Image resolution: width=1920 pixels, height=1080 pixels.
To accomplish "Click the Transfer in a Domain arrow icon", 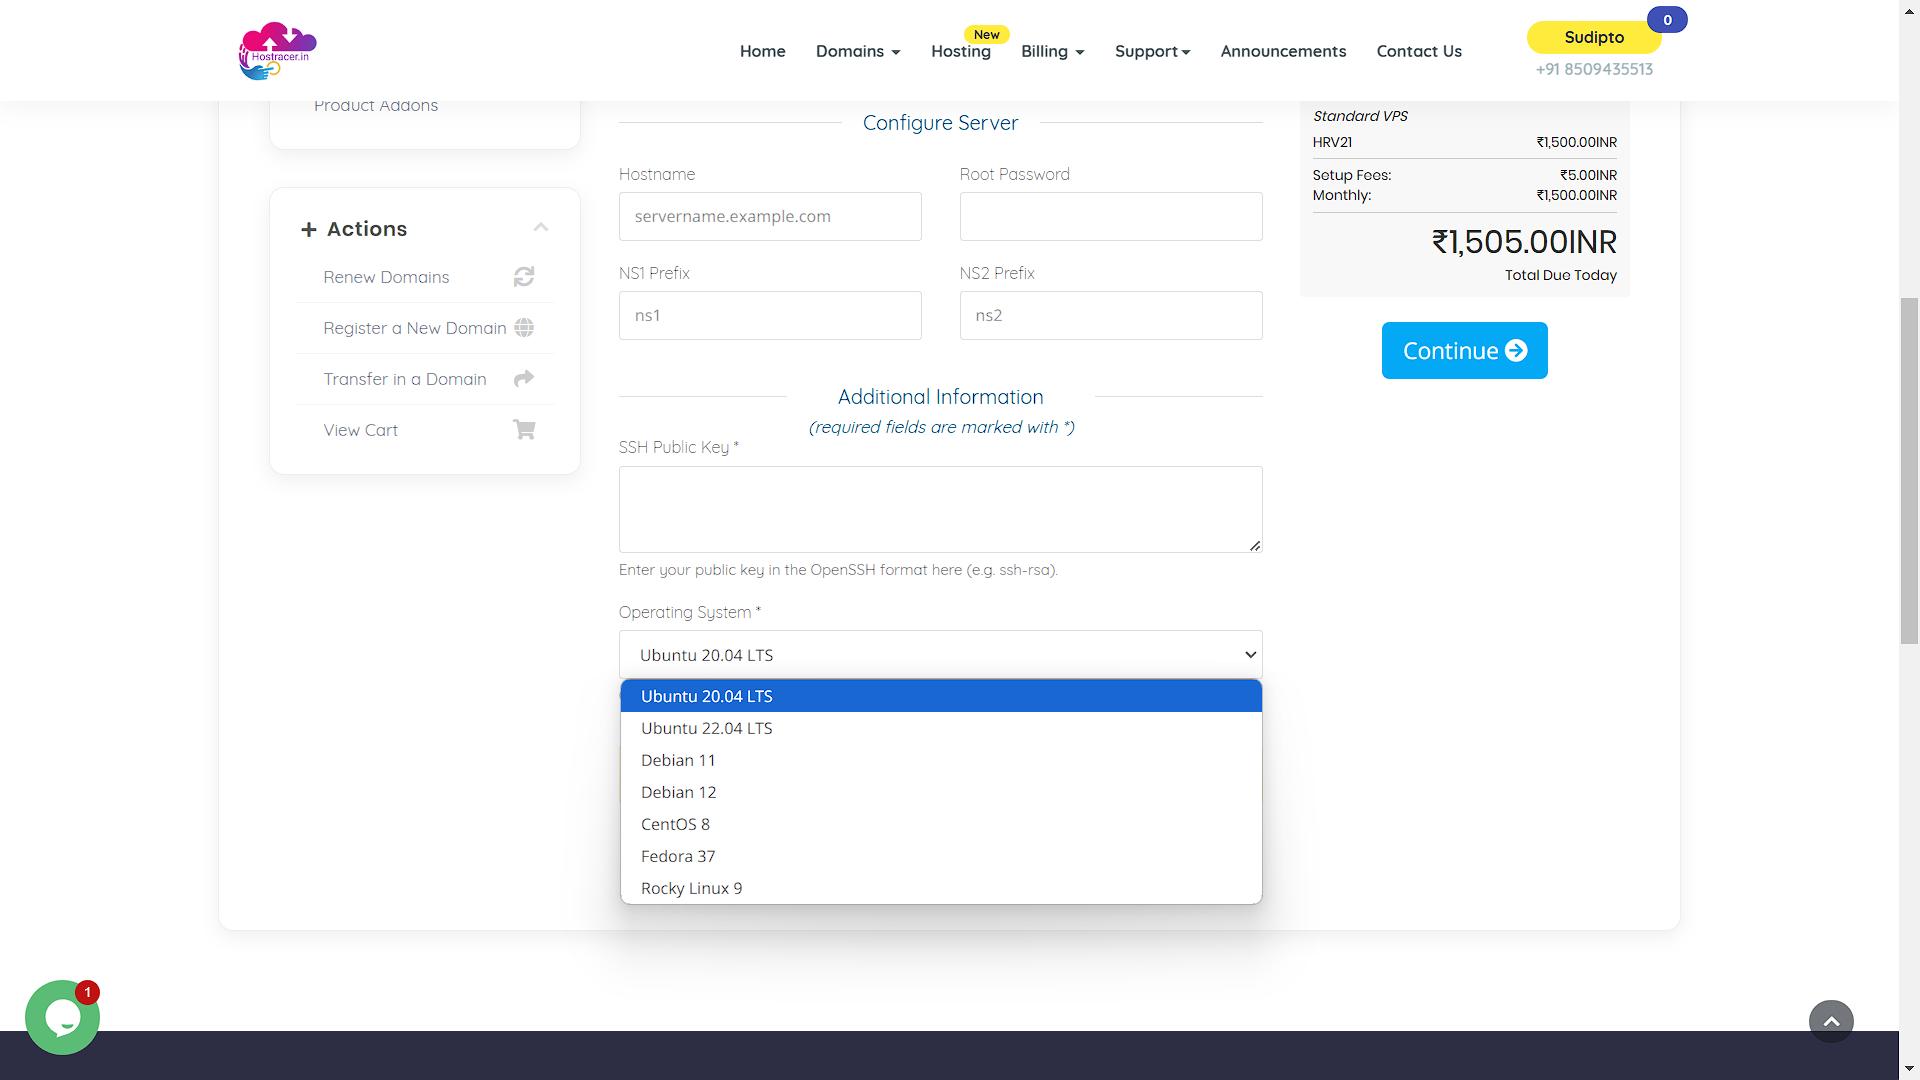I will (524, 379).
